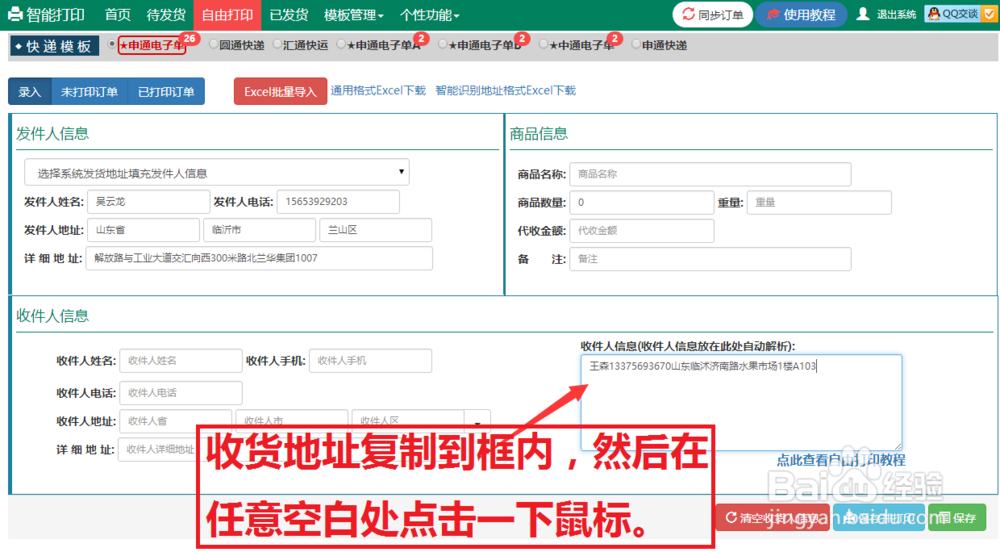Open the 已发货 nav item
This screenshot has width=1000, height=552.
click(288, 15)
